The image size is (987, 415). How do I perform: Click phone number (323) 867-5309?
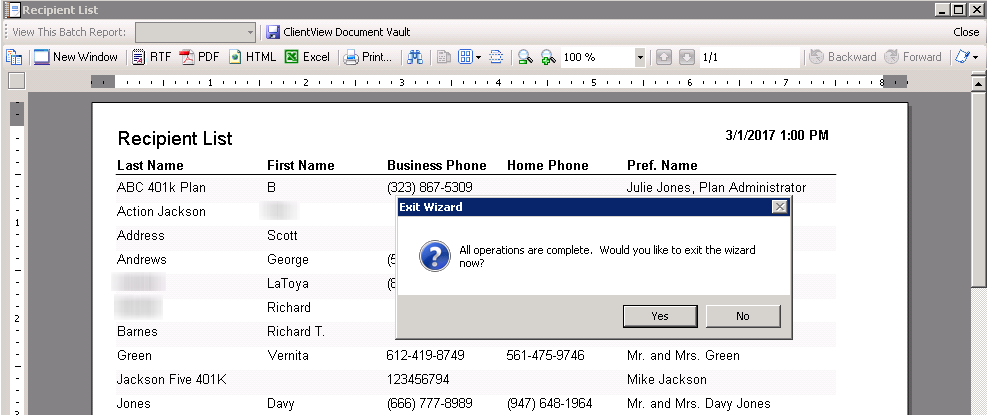coord(430,188)
